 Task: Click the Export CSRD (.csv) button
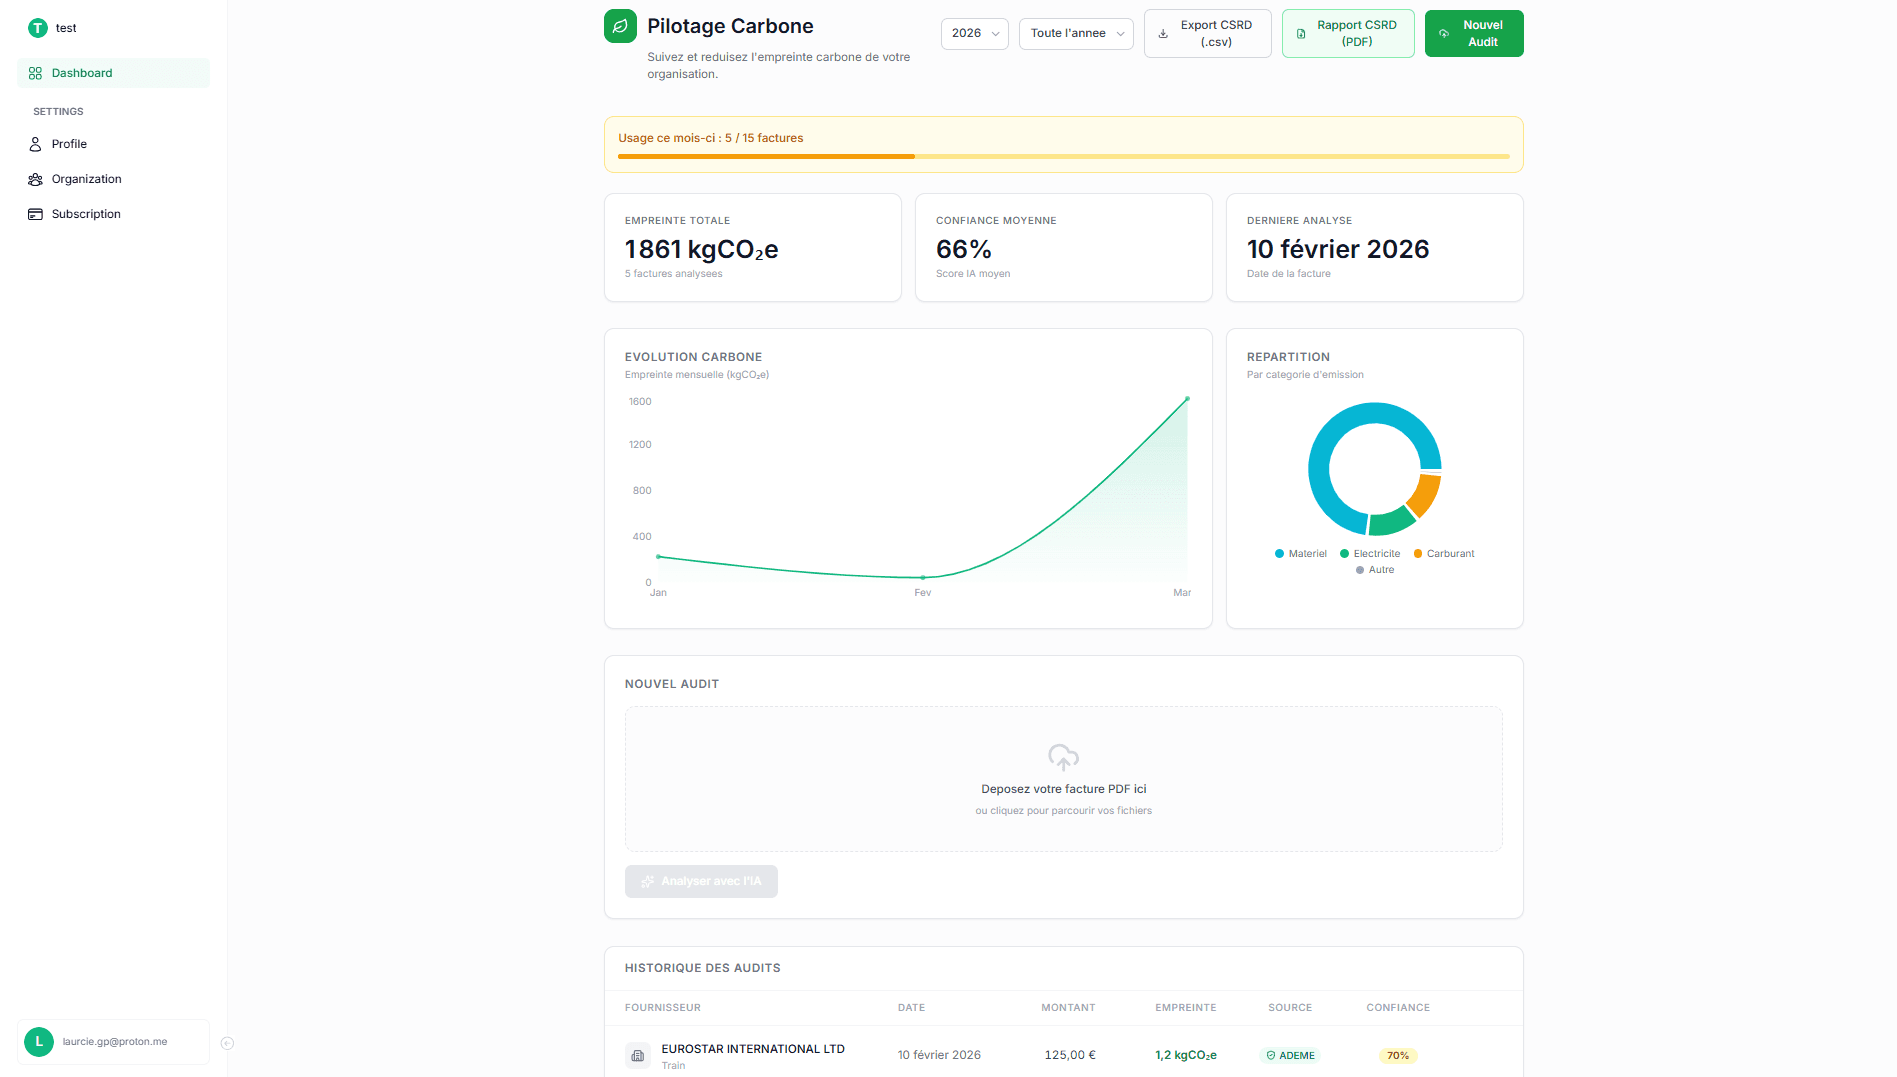pos(1207,34)
